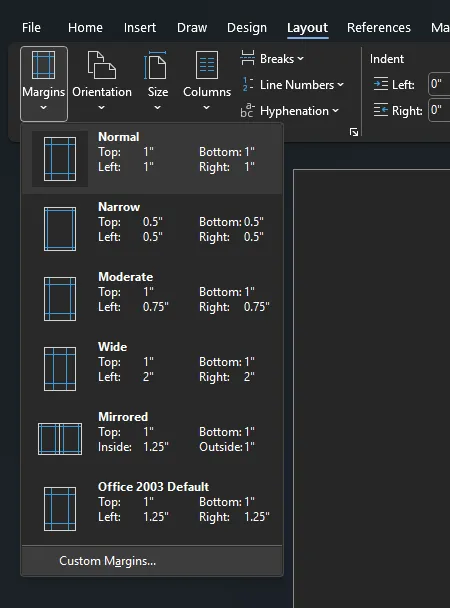Click the blank document page area
Image resolution: width=450 pixels, height=608 pixels.
pos(371,389)
